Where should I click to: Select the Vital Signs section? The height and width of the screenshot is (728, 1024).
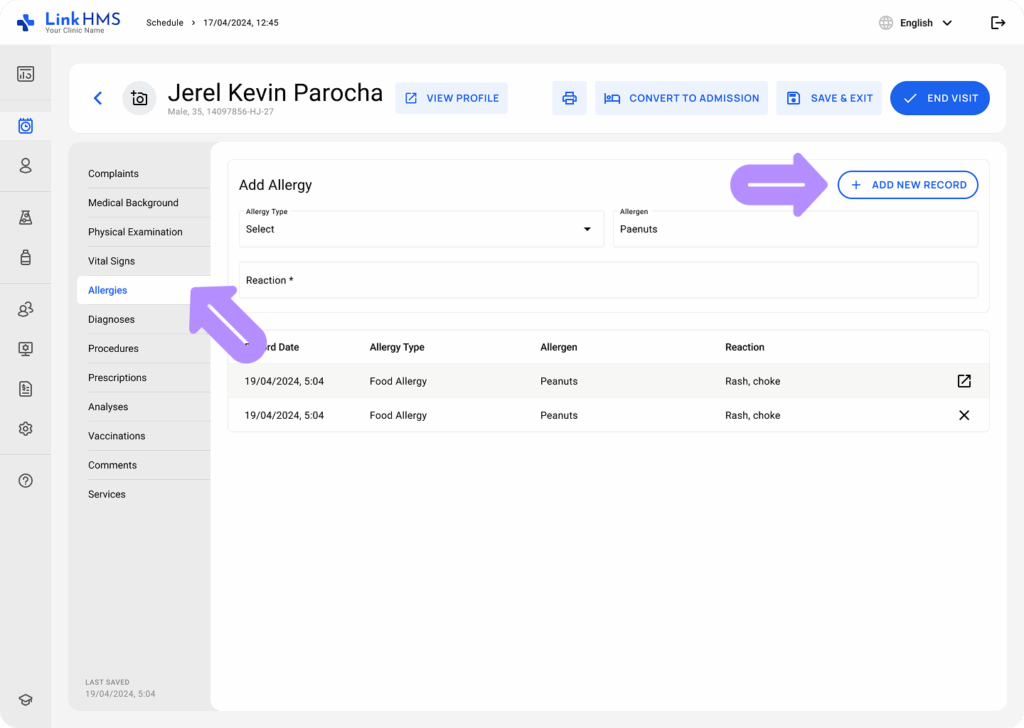(x=111, y=261)
